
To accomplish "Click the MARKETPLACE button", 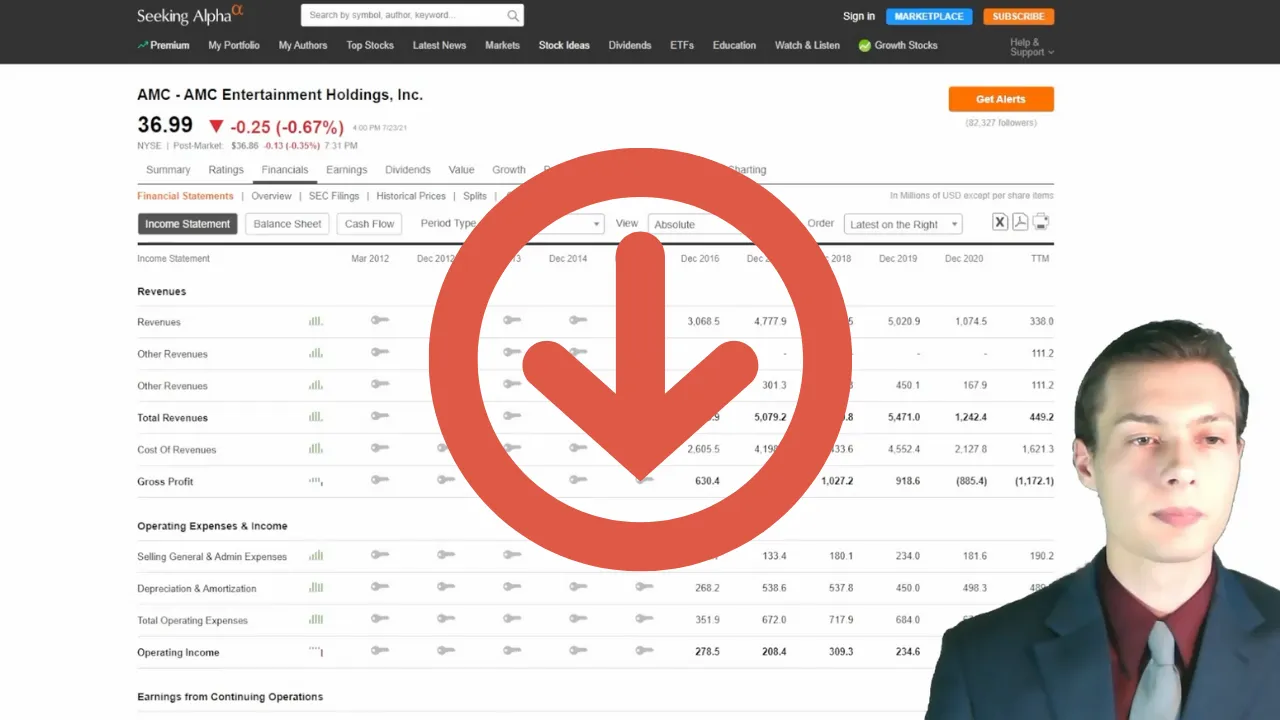I will tap(929, 16).
